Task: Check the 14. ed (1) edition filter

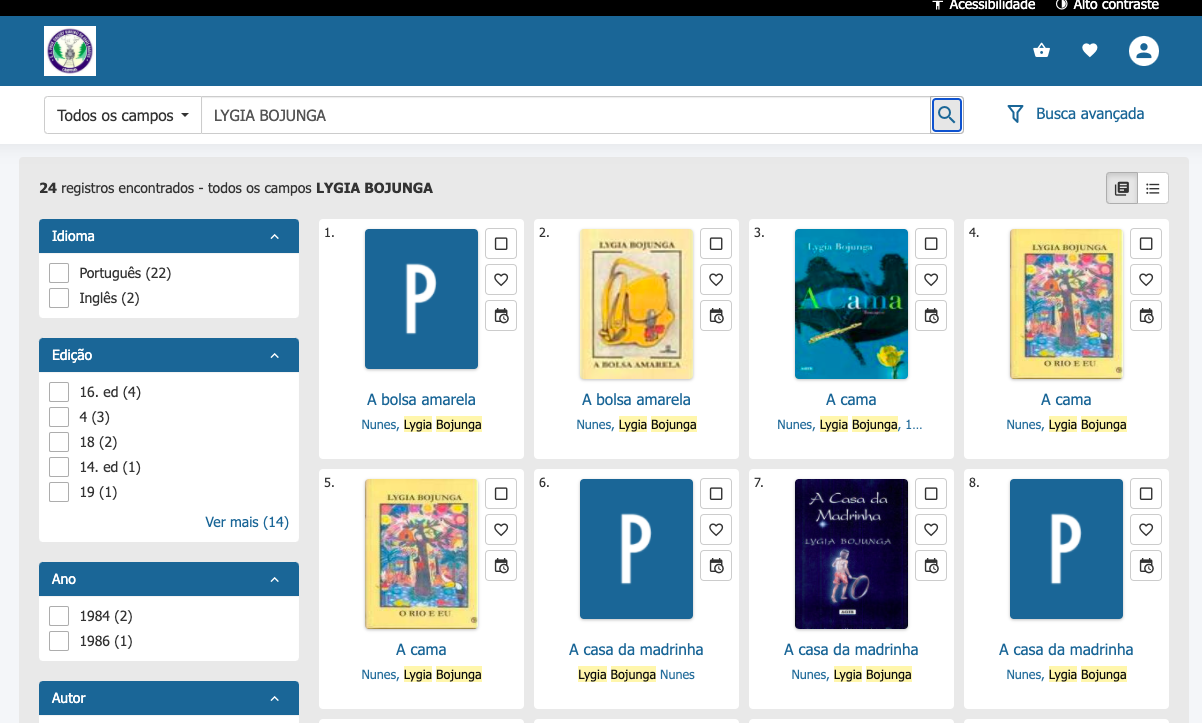Action: pyautogui.click(x=59, y=467)
